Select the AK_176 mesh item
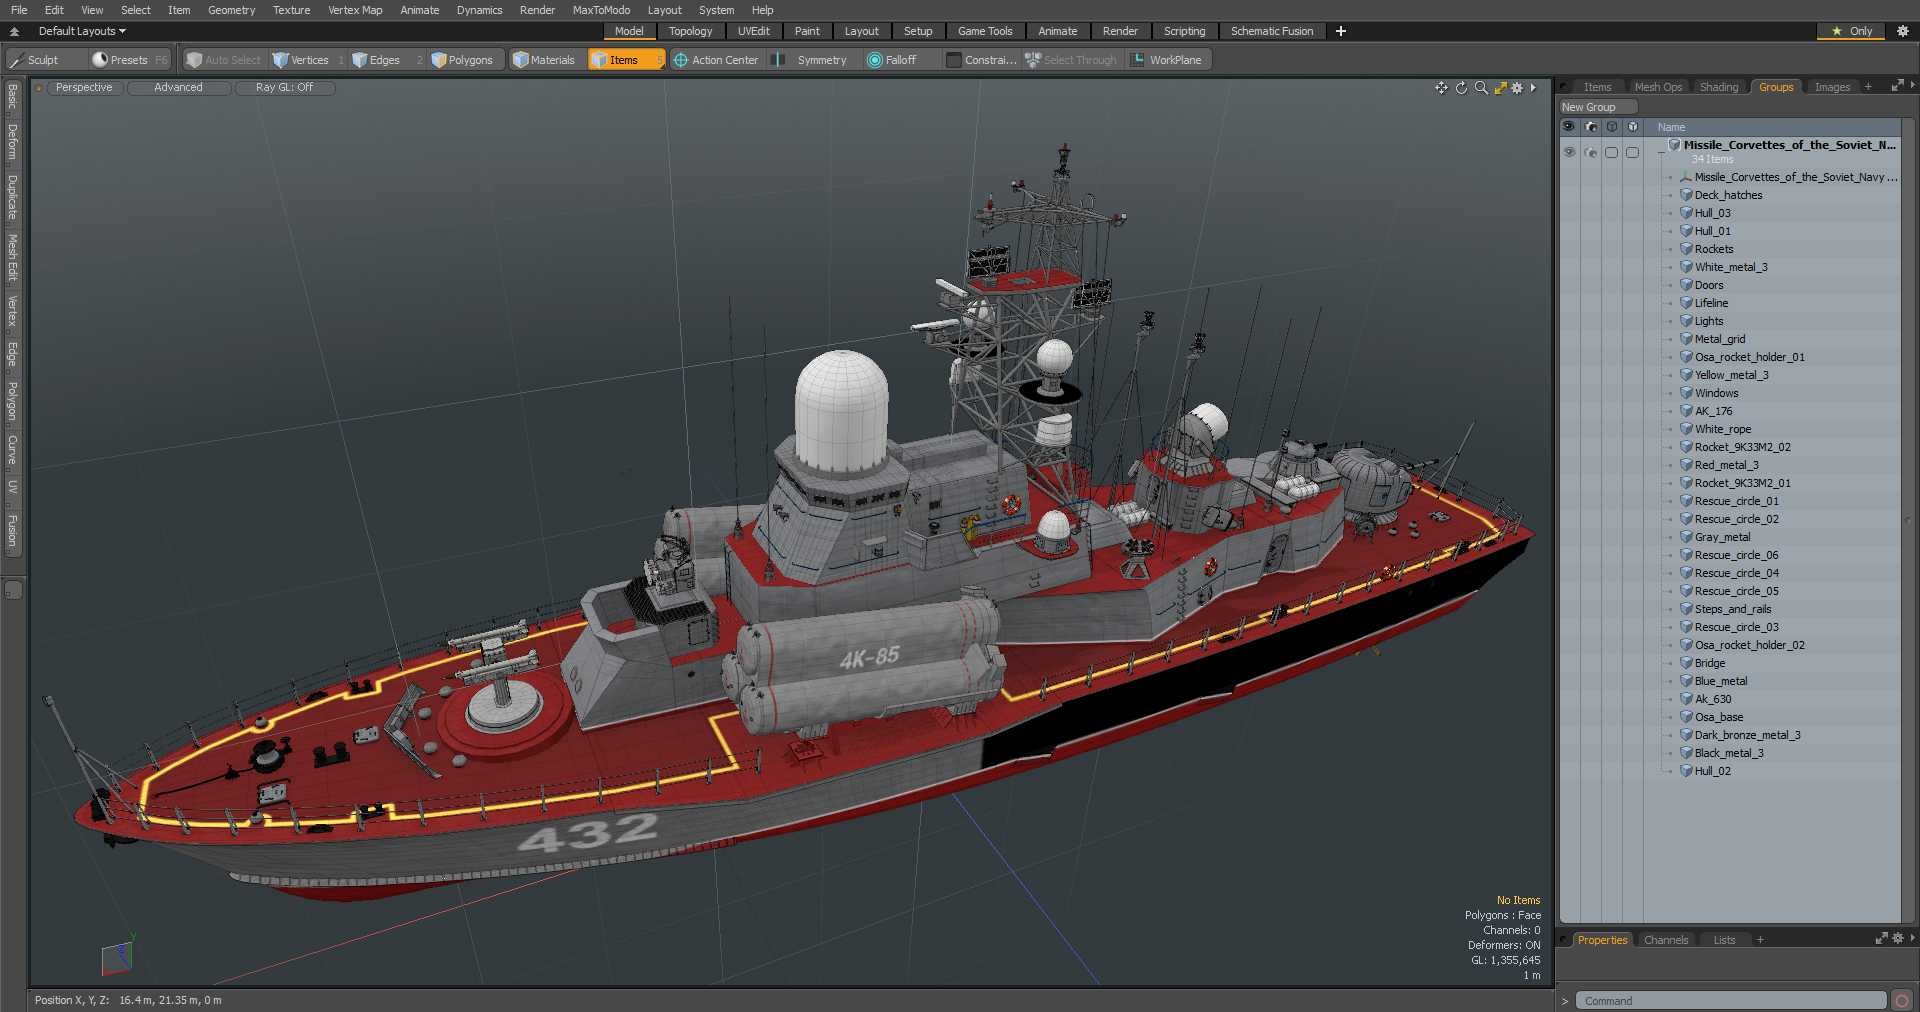 (1713, 411)
